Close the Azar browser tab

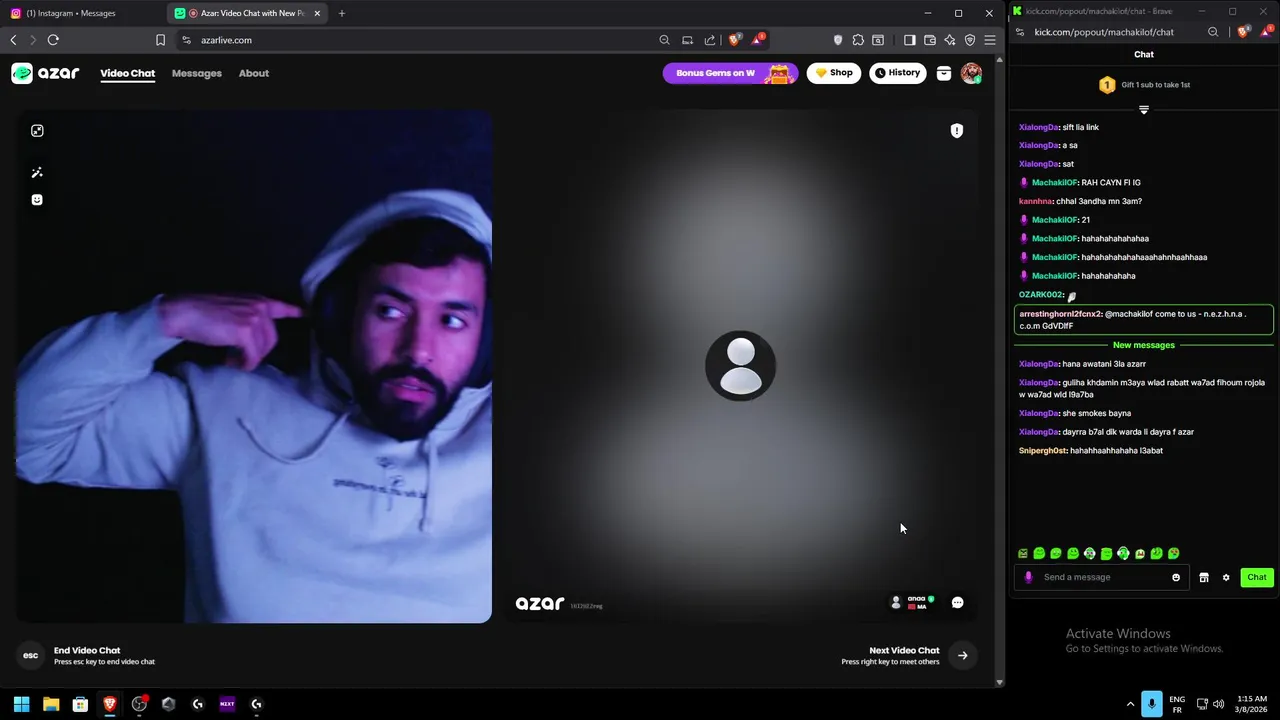click(x=317, y=13)
